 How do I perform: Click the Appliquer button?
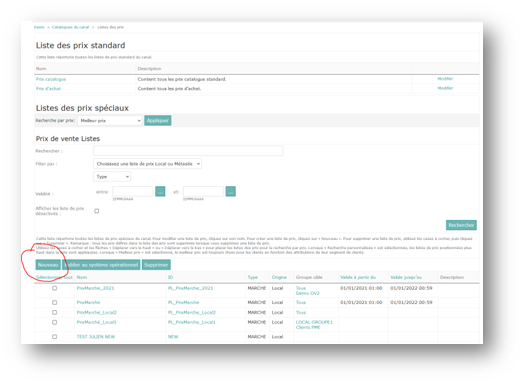[x=158, y=121]
